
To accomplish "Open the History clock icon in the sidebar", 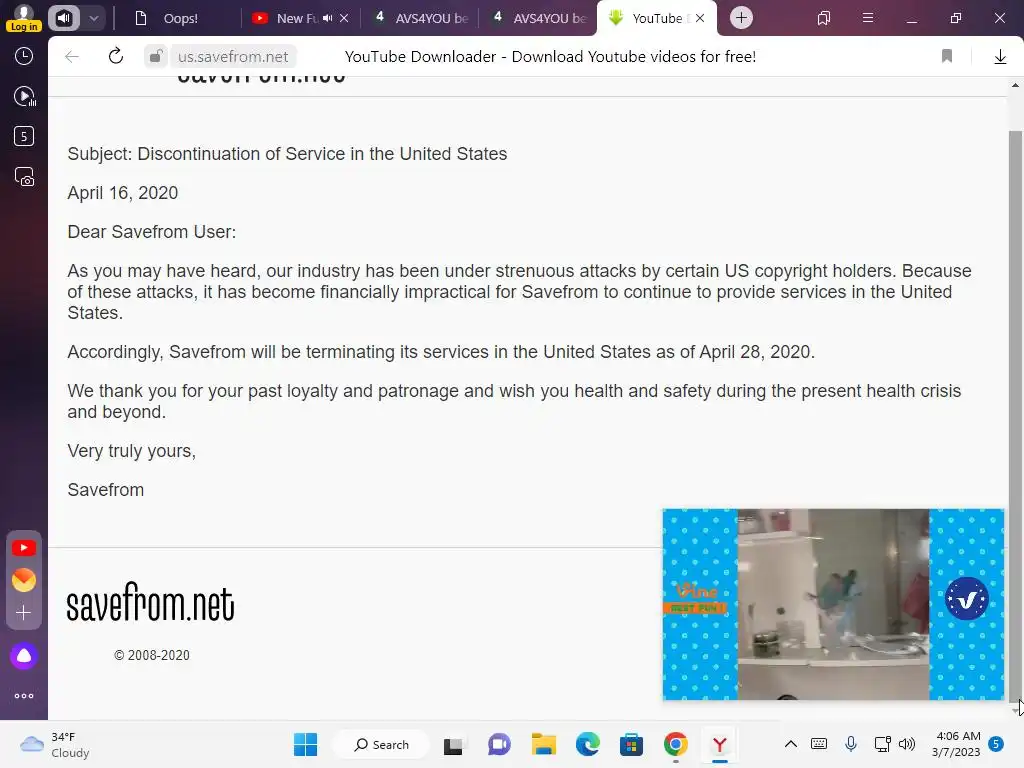I will (24, 56).
